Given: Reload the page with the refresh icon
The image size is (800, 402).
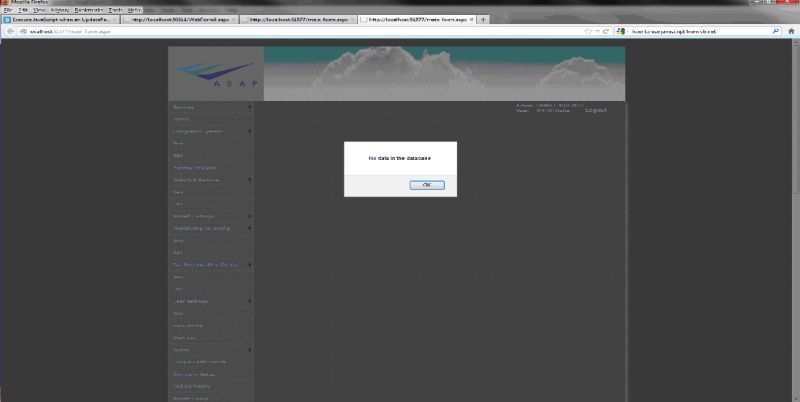Looking at the screenshot, I should point(606,32).
